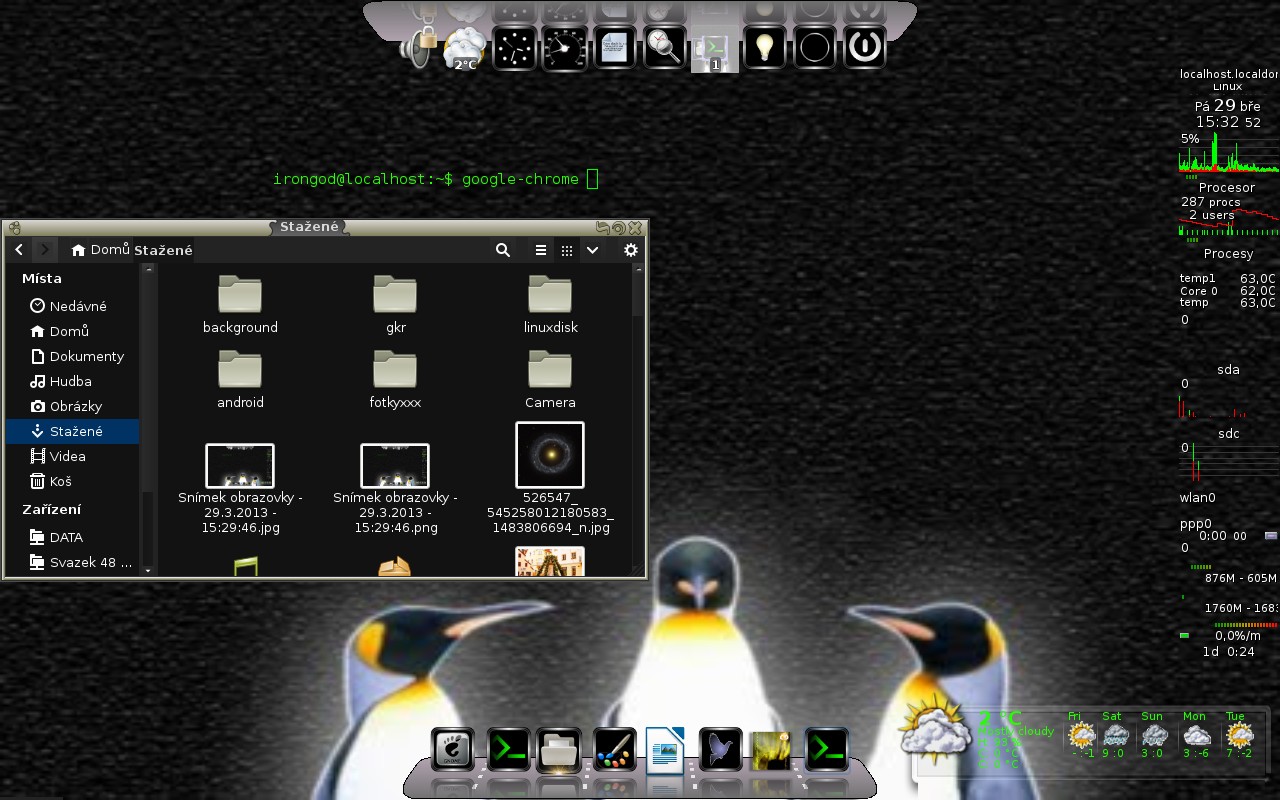Open the speedometer system monitor applet
The image size is (1280, 800).
565,47
